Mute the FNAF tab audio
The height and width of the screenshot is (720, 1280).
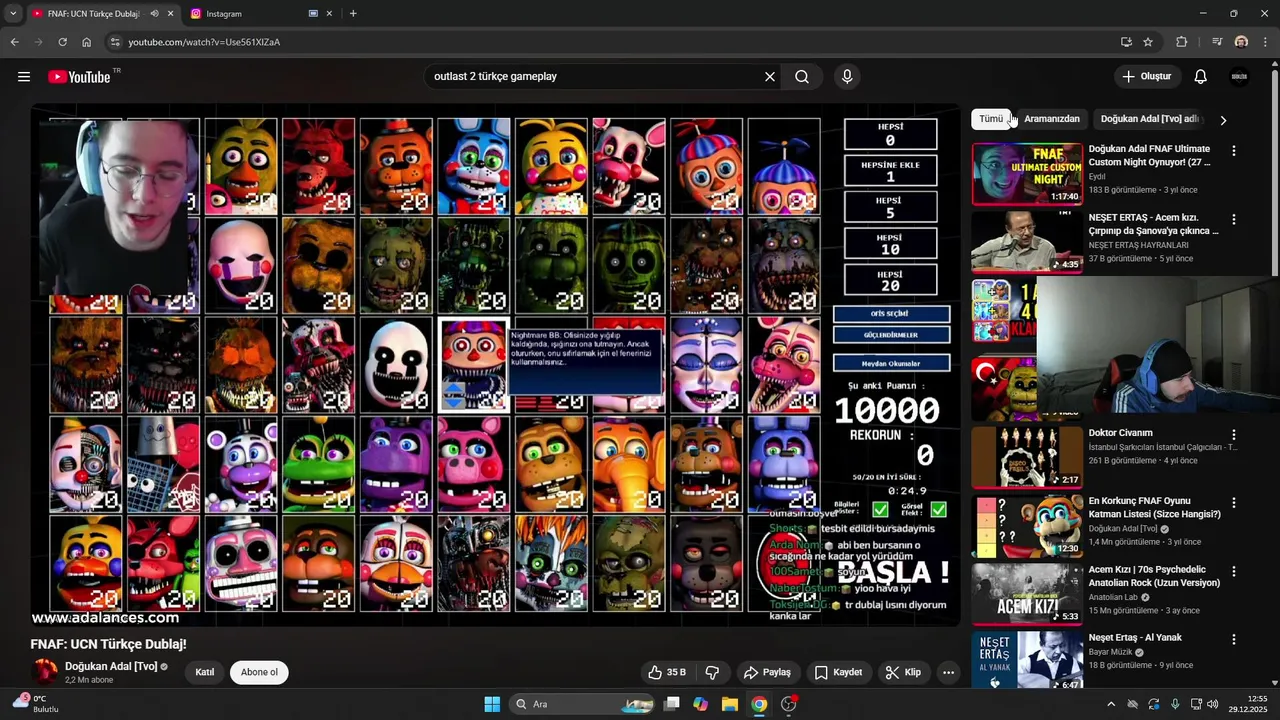pyautogui.click(x=154, y=14)
